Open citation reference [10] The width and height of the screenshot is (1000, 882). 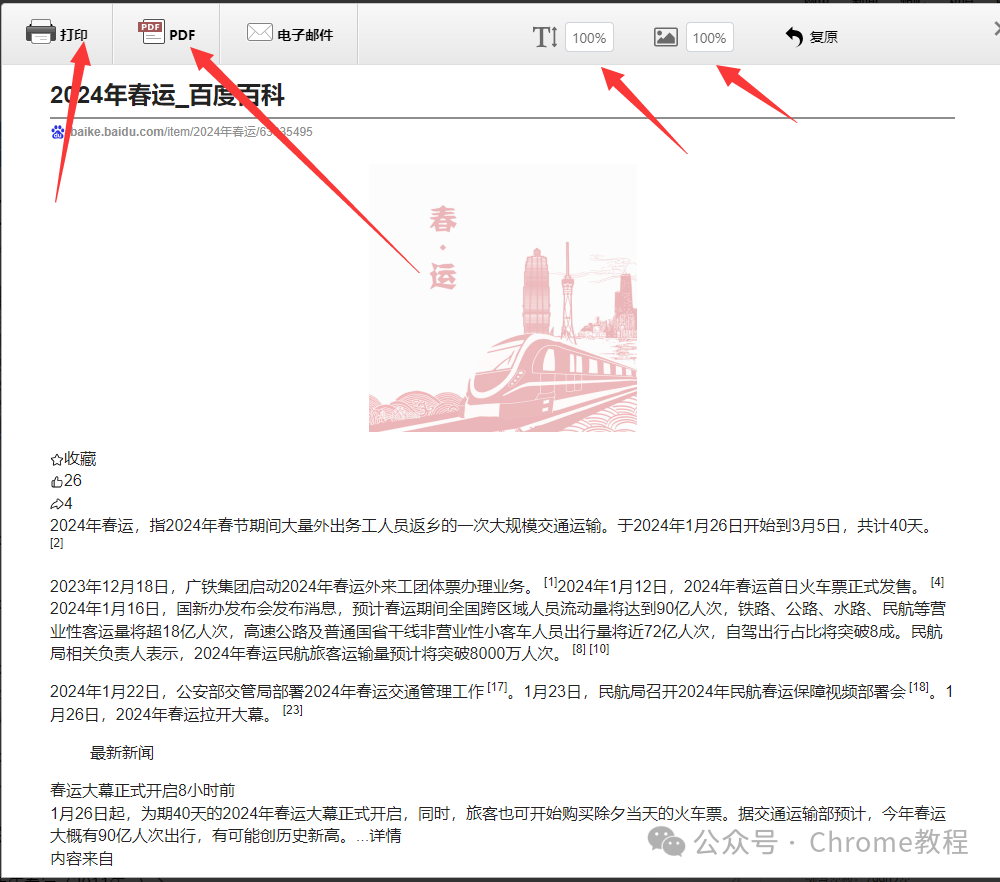599,649
